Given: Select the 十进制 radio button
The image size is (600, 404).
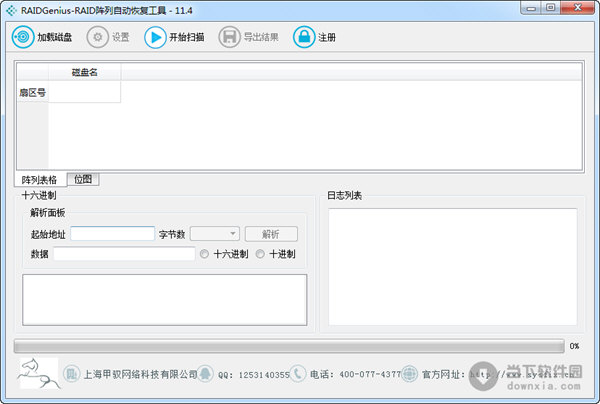Looking at the screenshot, I should point(260,254).
